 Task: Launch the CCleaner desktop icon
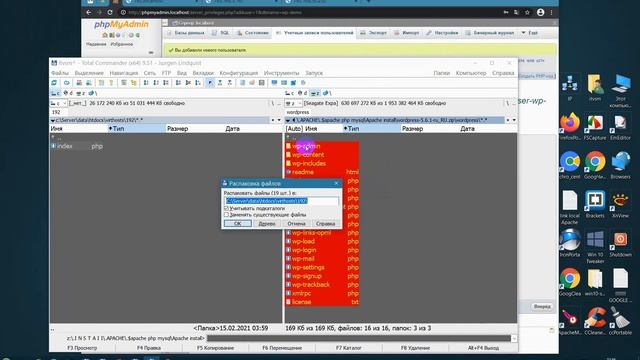click(595, 322)
